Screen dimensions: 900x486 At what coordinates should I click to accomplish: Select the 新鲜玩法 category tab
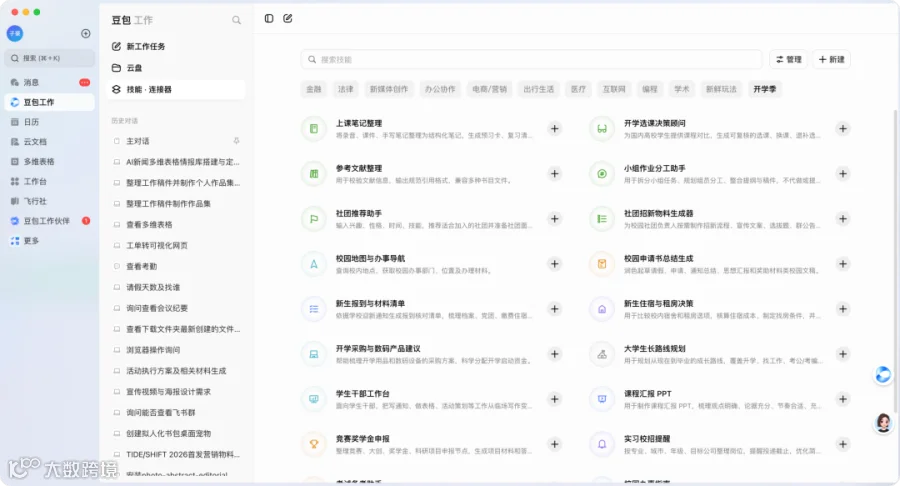coord(721,89)
